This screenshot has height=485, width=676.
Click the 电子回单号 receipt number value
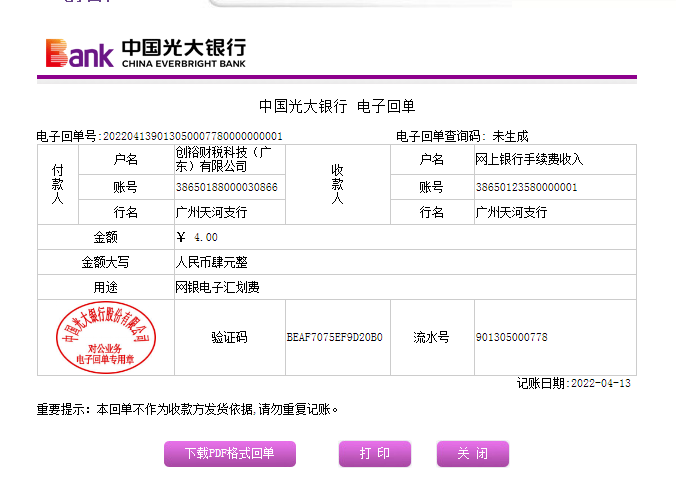(x=193, y=136)
